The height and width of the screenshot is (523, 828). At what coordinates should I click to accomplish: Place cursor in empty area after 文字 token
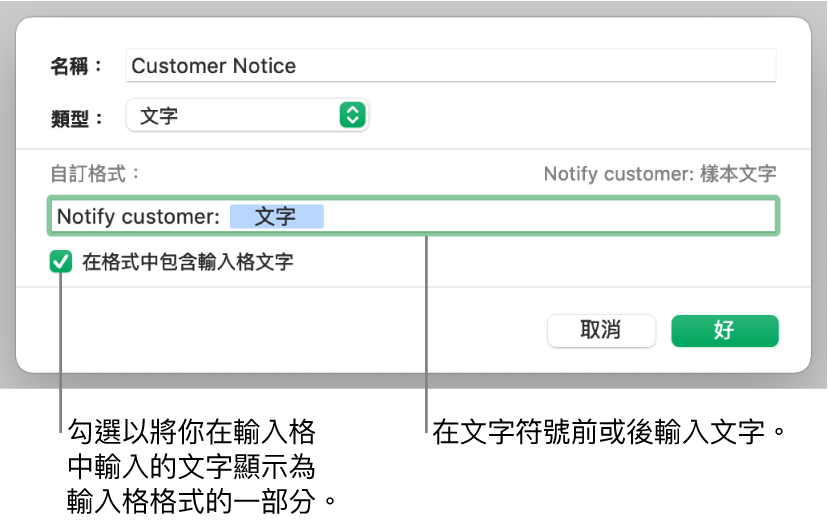point(550,216)
